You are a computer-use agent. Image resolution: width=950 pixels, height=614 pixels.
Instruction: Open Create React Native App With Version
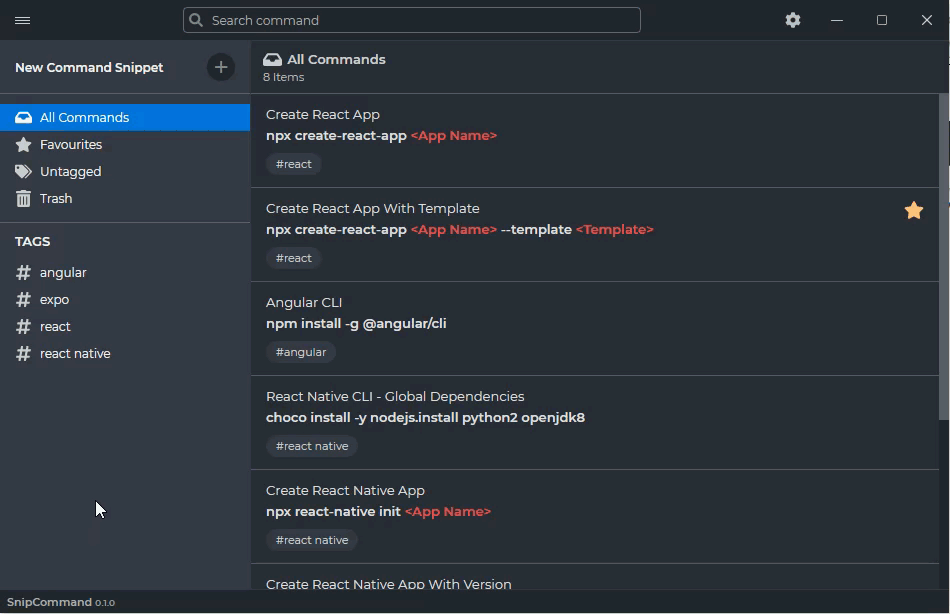click(388, 584)
